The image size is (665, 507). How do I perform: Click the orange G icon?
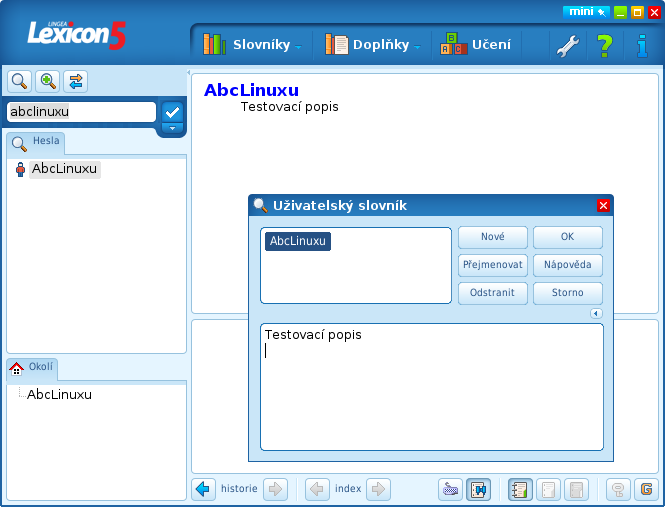point(646,489)
